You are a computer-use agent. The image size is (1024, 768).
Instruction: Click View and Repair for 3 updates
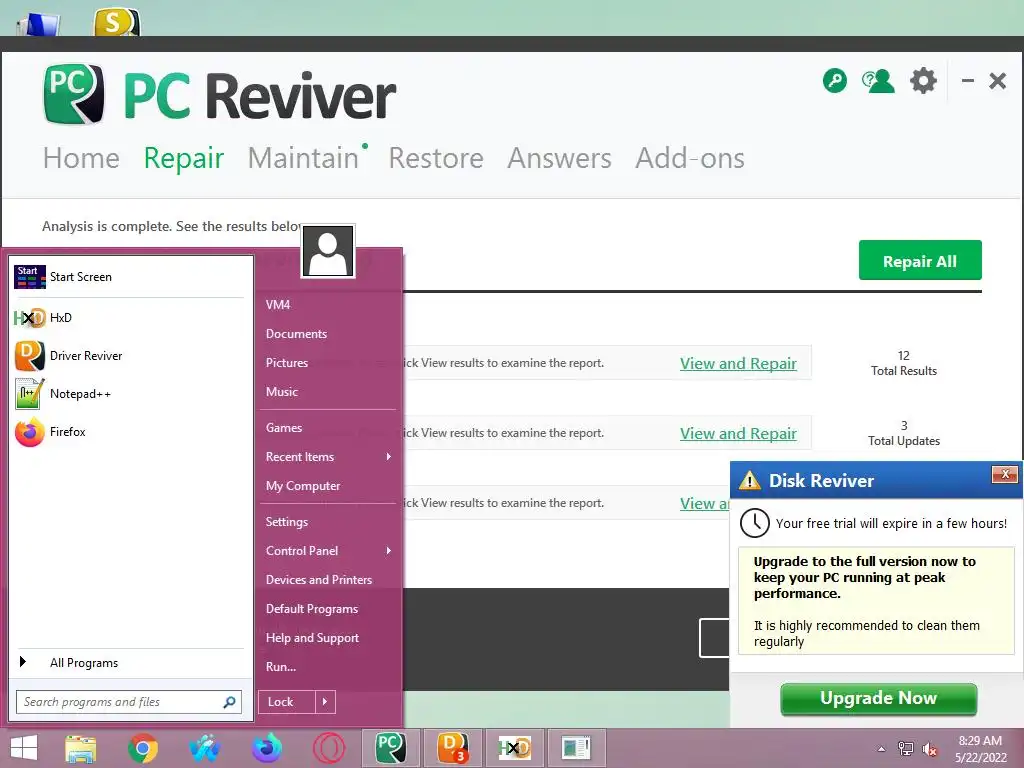738,434
